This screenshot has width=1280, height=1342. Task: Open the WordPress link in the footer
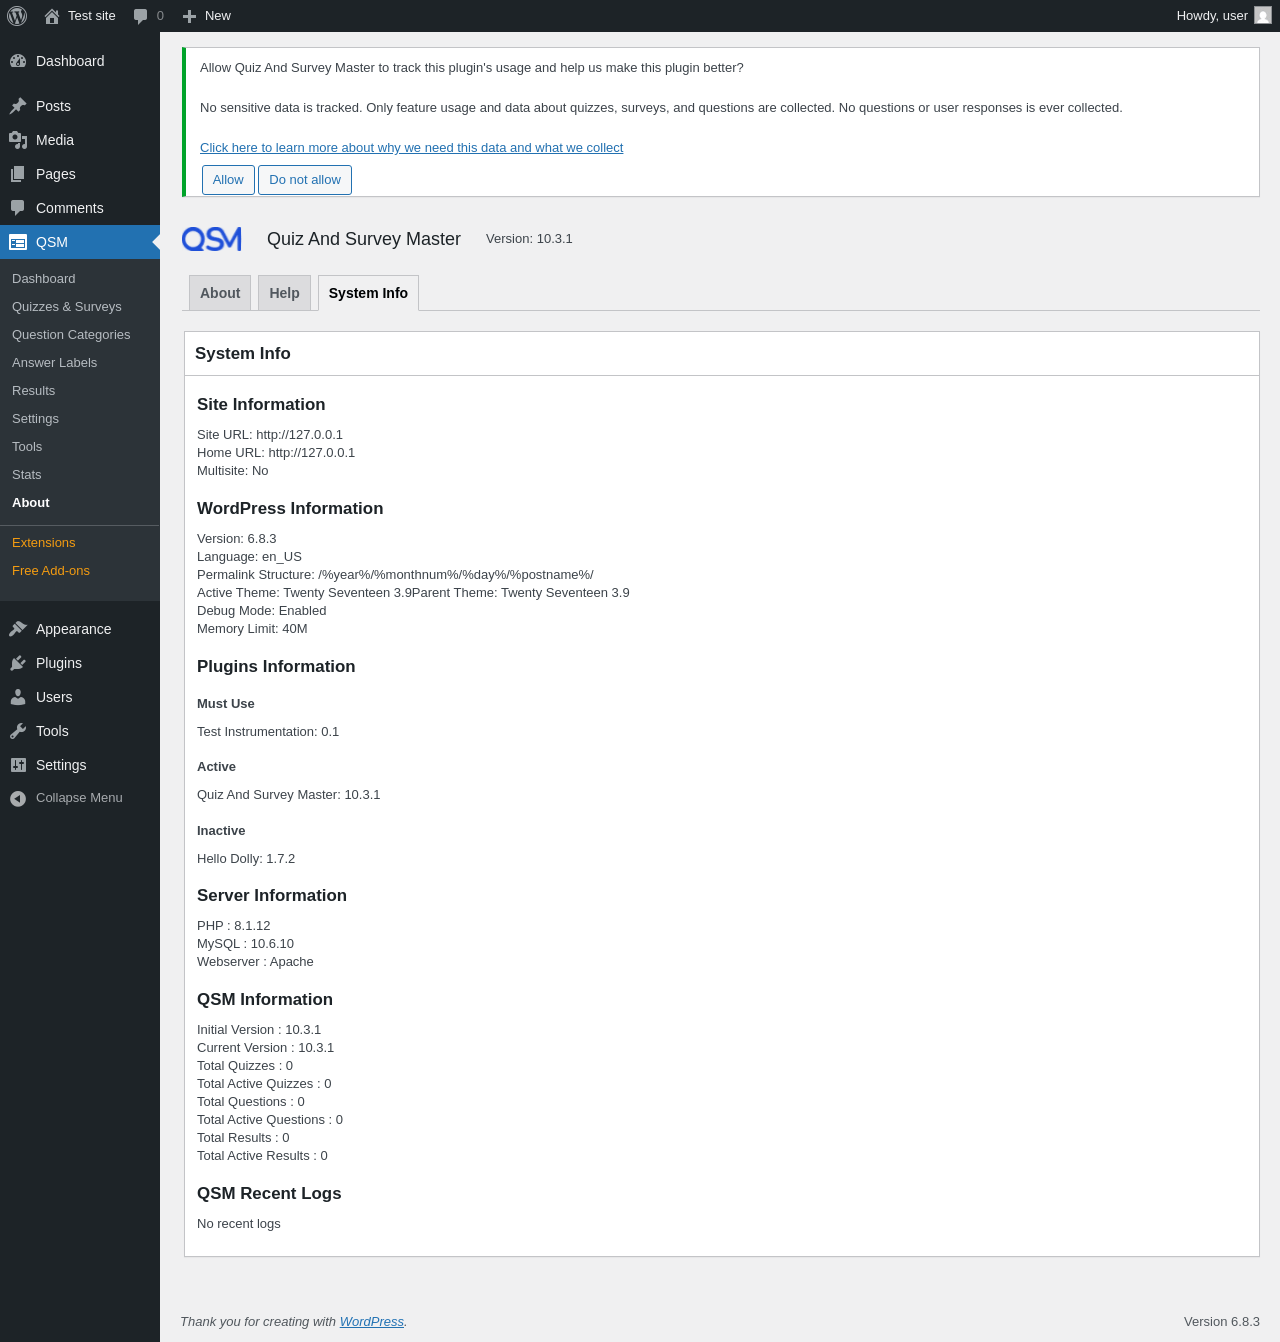(371, 1322)
